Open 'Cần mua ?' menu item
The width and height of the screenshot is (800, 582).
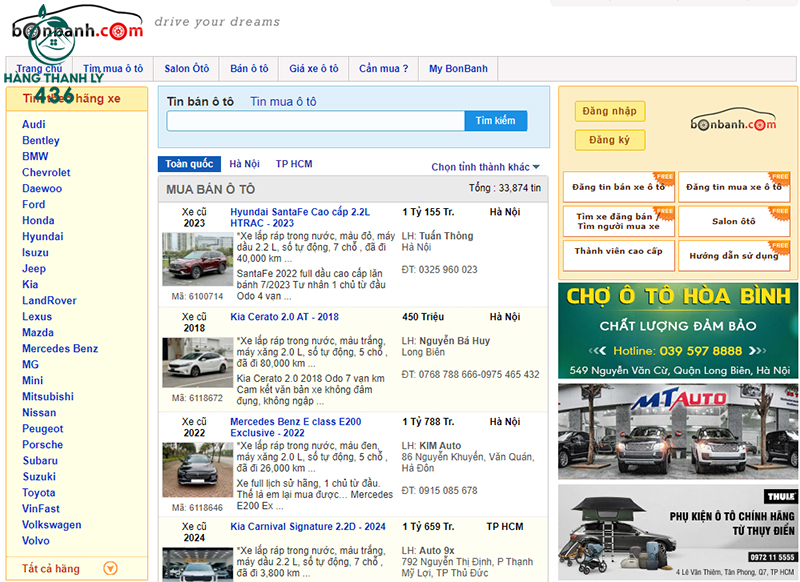[384, 68]
